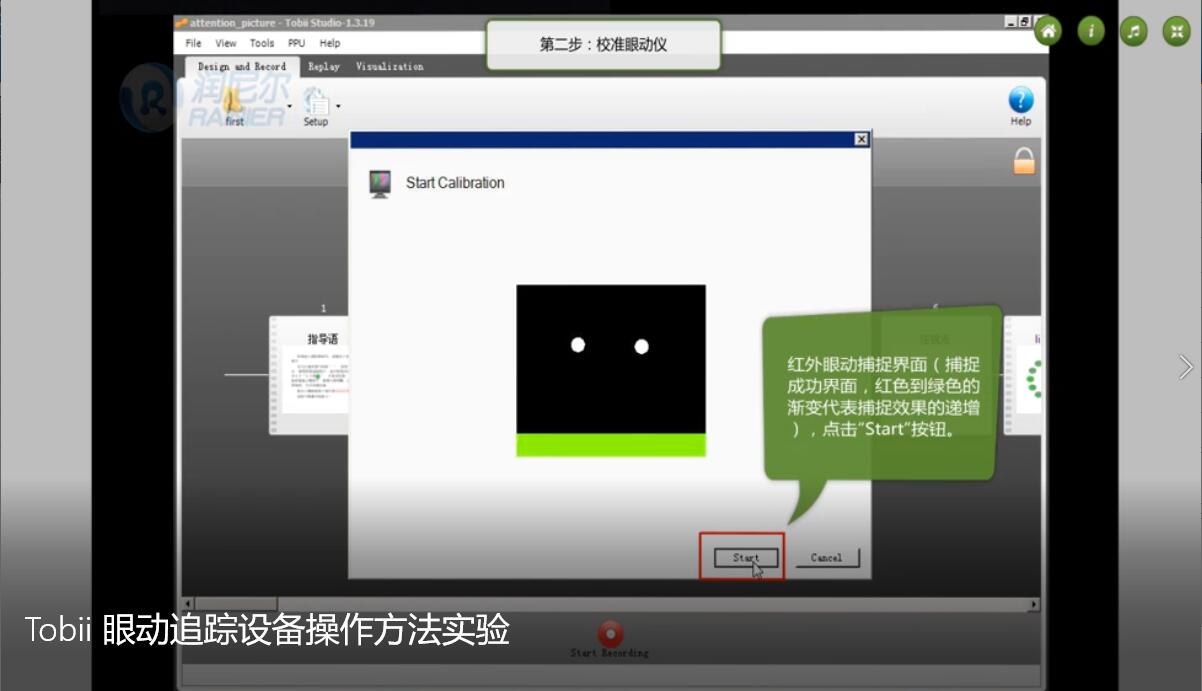Select the 指导语 slide thumbnail
Screen dimensions: 1202x691
[x=310, y=375]
